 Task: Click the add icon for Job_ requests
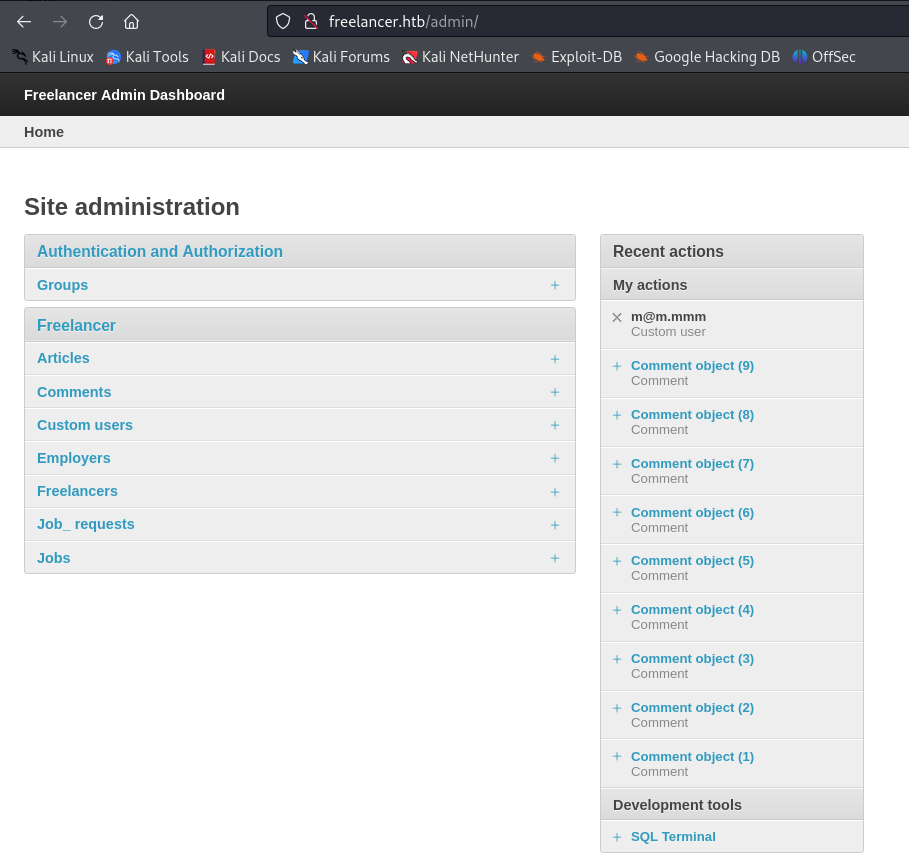tap(555, 525)
